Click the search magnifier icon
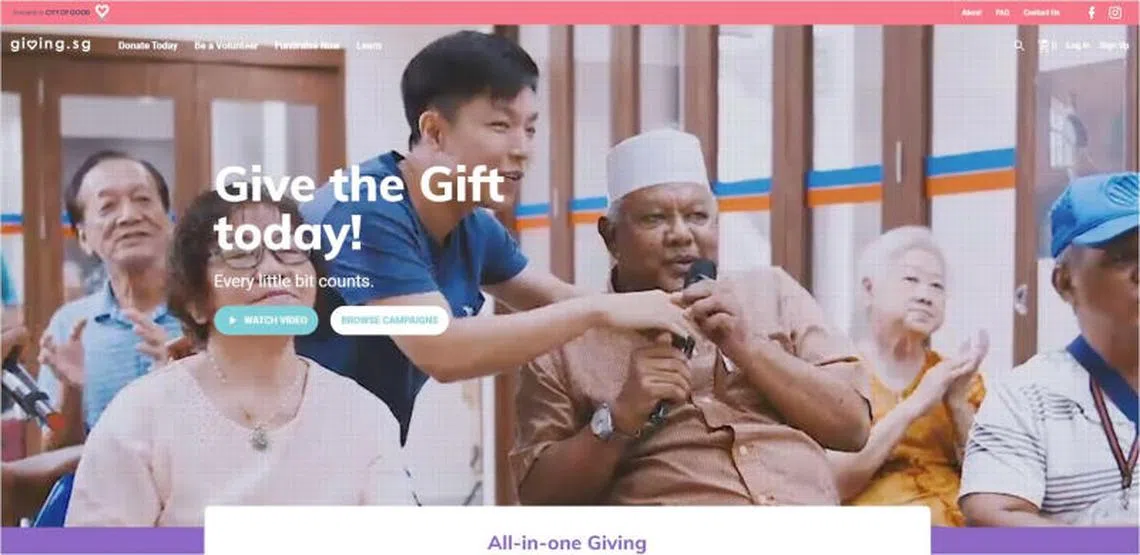This screenshot has width=1140, height=555. pos(1019,45)
